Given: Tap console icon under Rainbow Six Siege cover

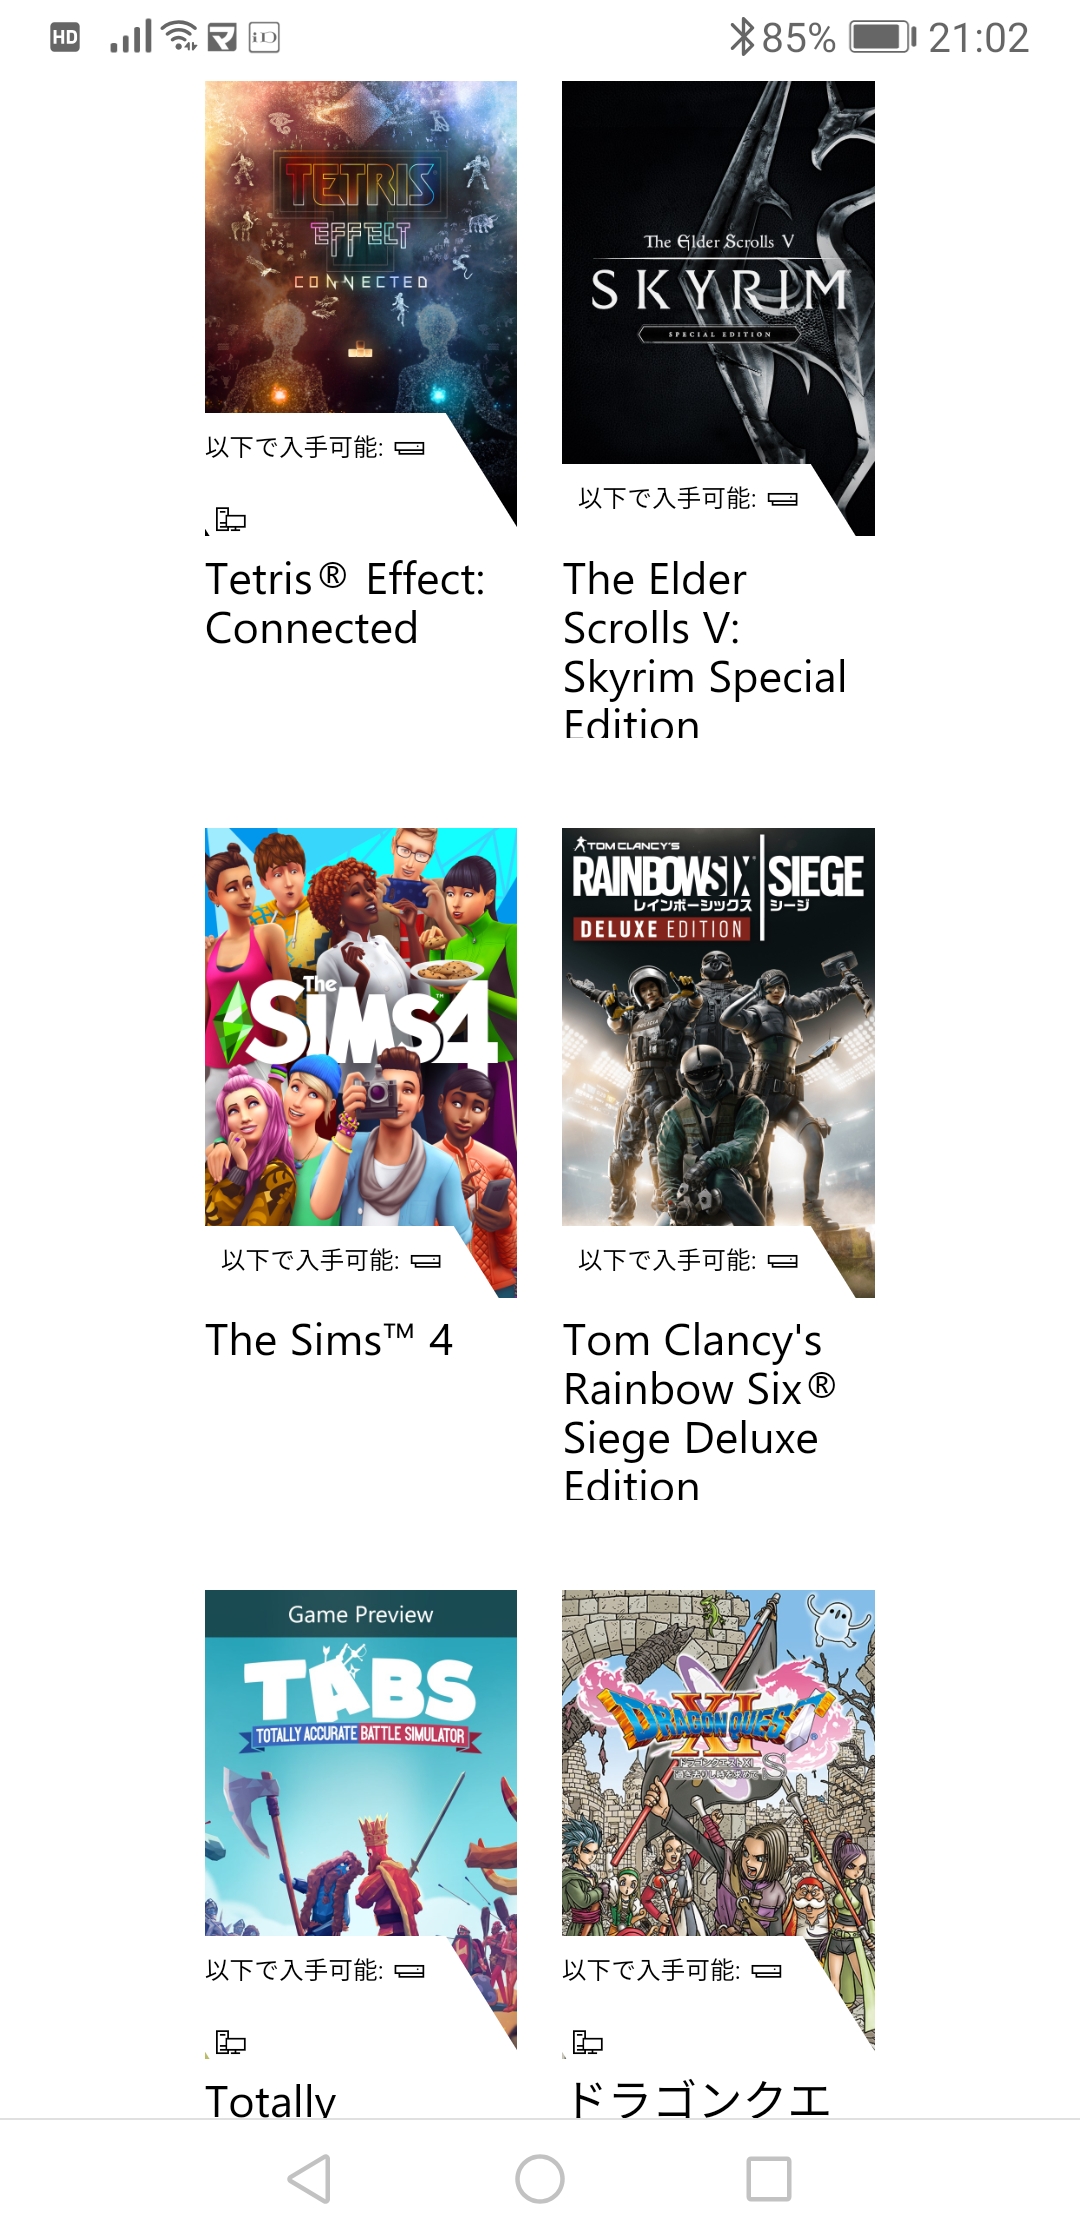Looking at the screenshot, I should click(x=782, y=1261).
